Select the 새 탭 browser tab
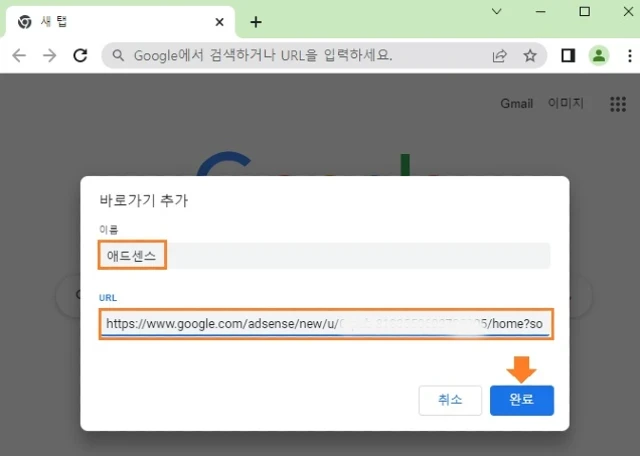This screenshot has width=640, height=456. 120,22
